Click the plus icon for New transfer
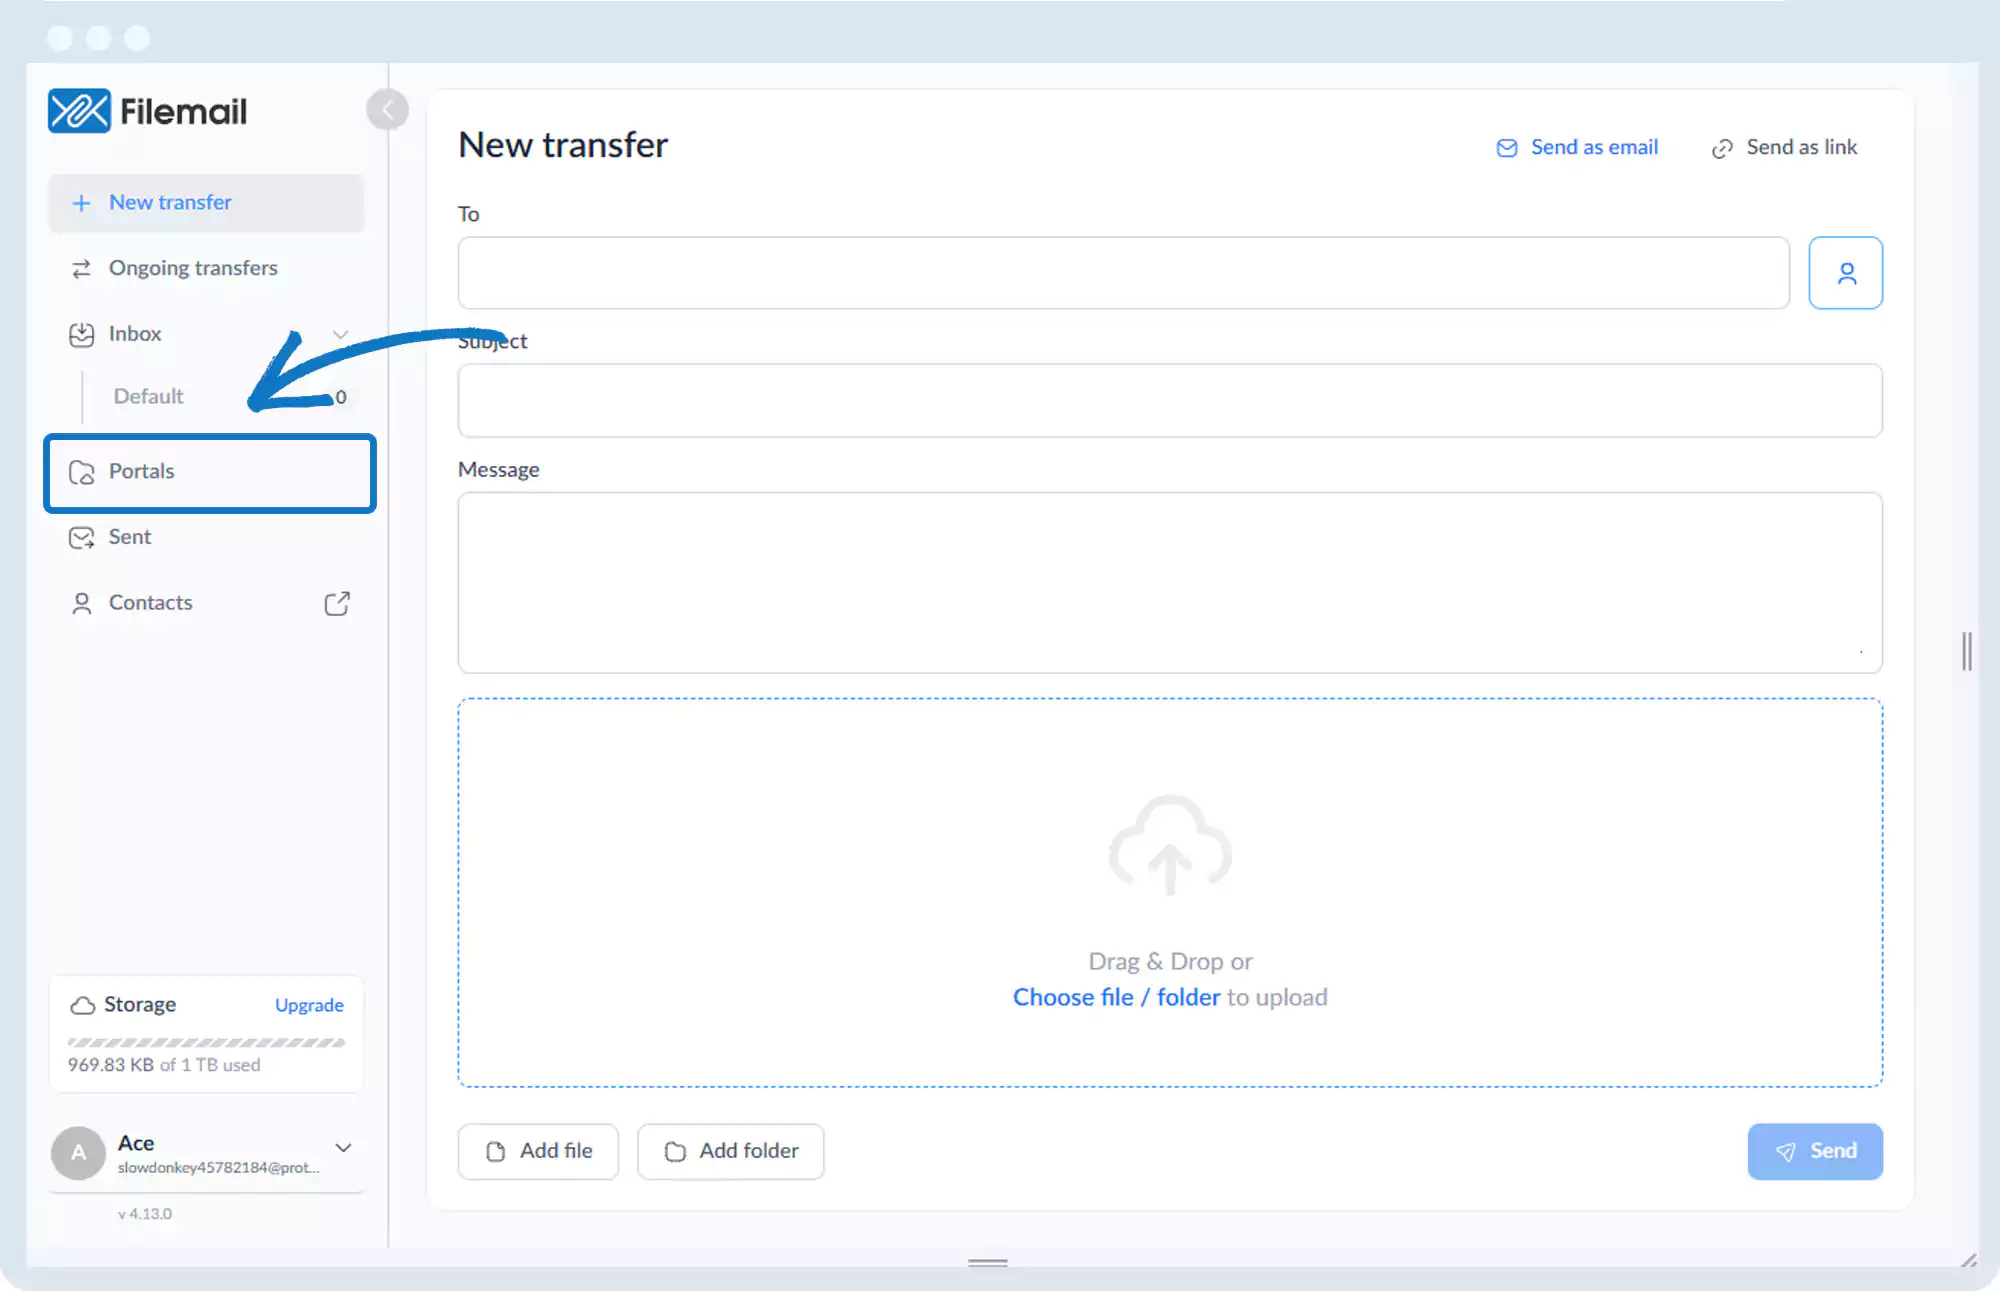The height and width of the screenshot is (1291, 2000). pos(82,203)
